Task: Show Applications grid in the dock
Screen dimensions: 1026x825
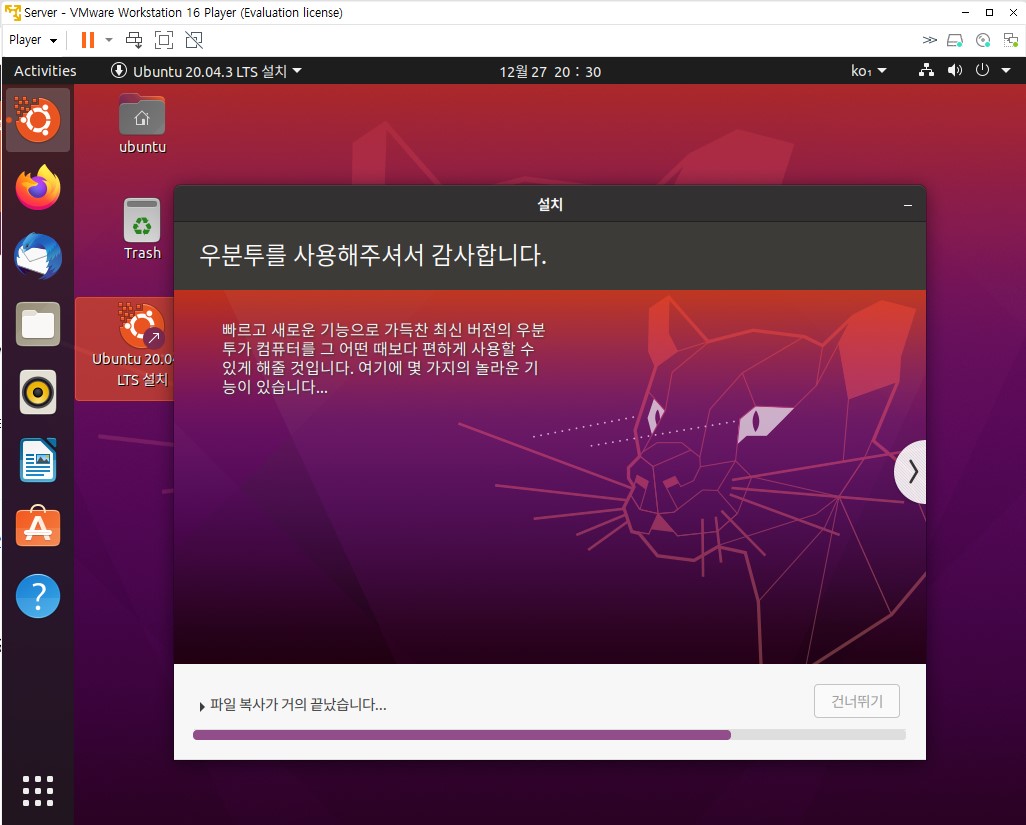Action: point(38,791)
